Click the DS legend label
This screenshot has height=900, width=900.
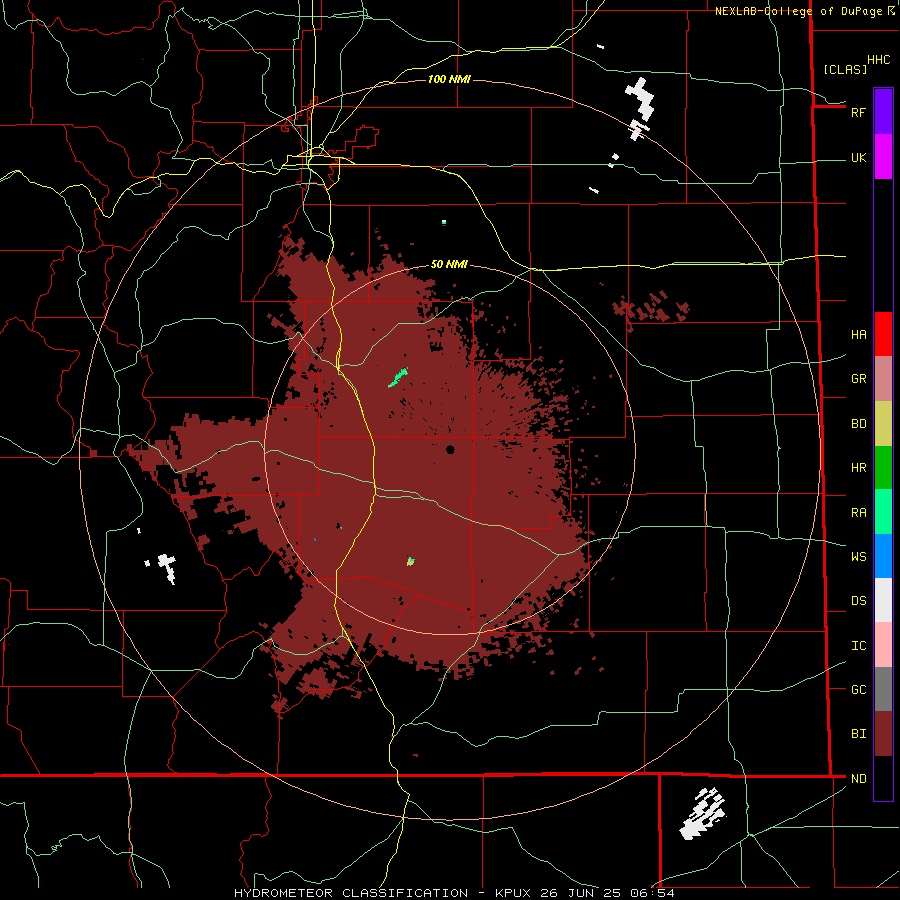pos(858,600)
